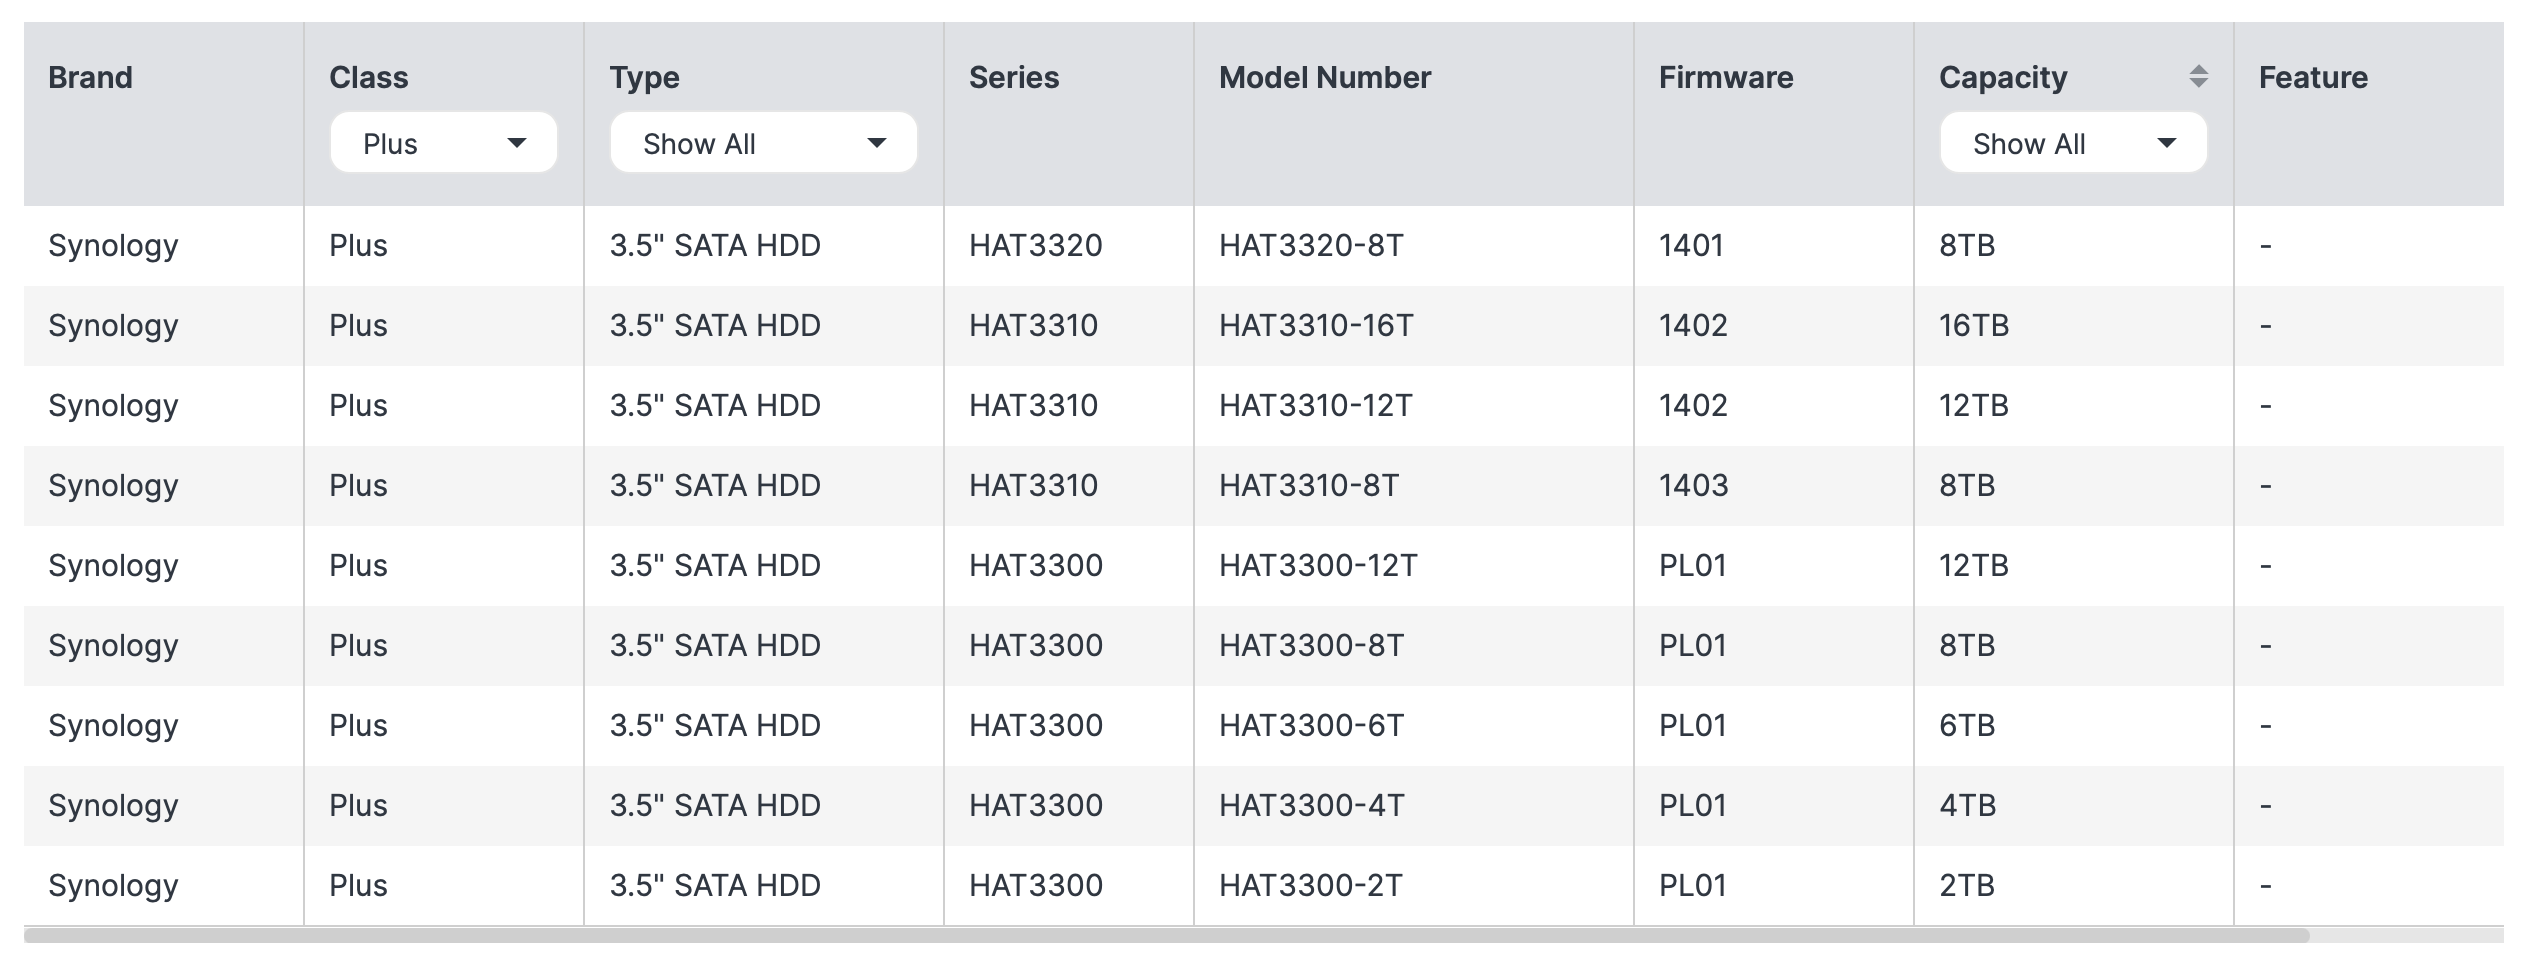Click firmware value 1401
The width and height of the screenshot is (2526, 962).
(x=1691, y=245)
